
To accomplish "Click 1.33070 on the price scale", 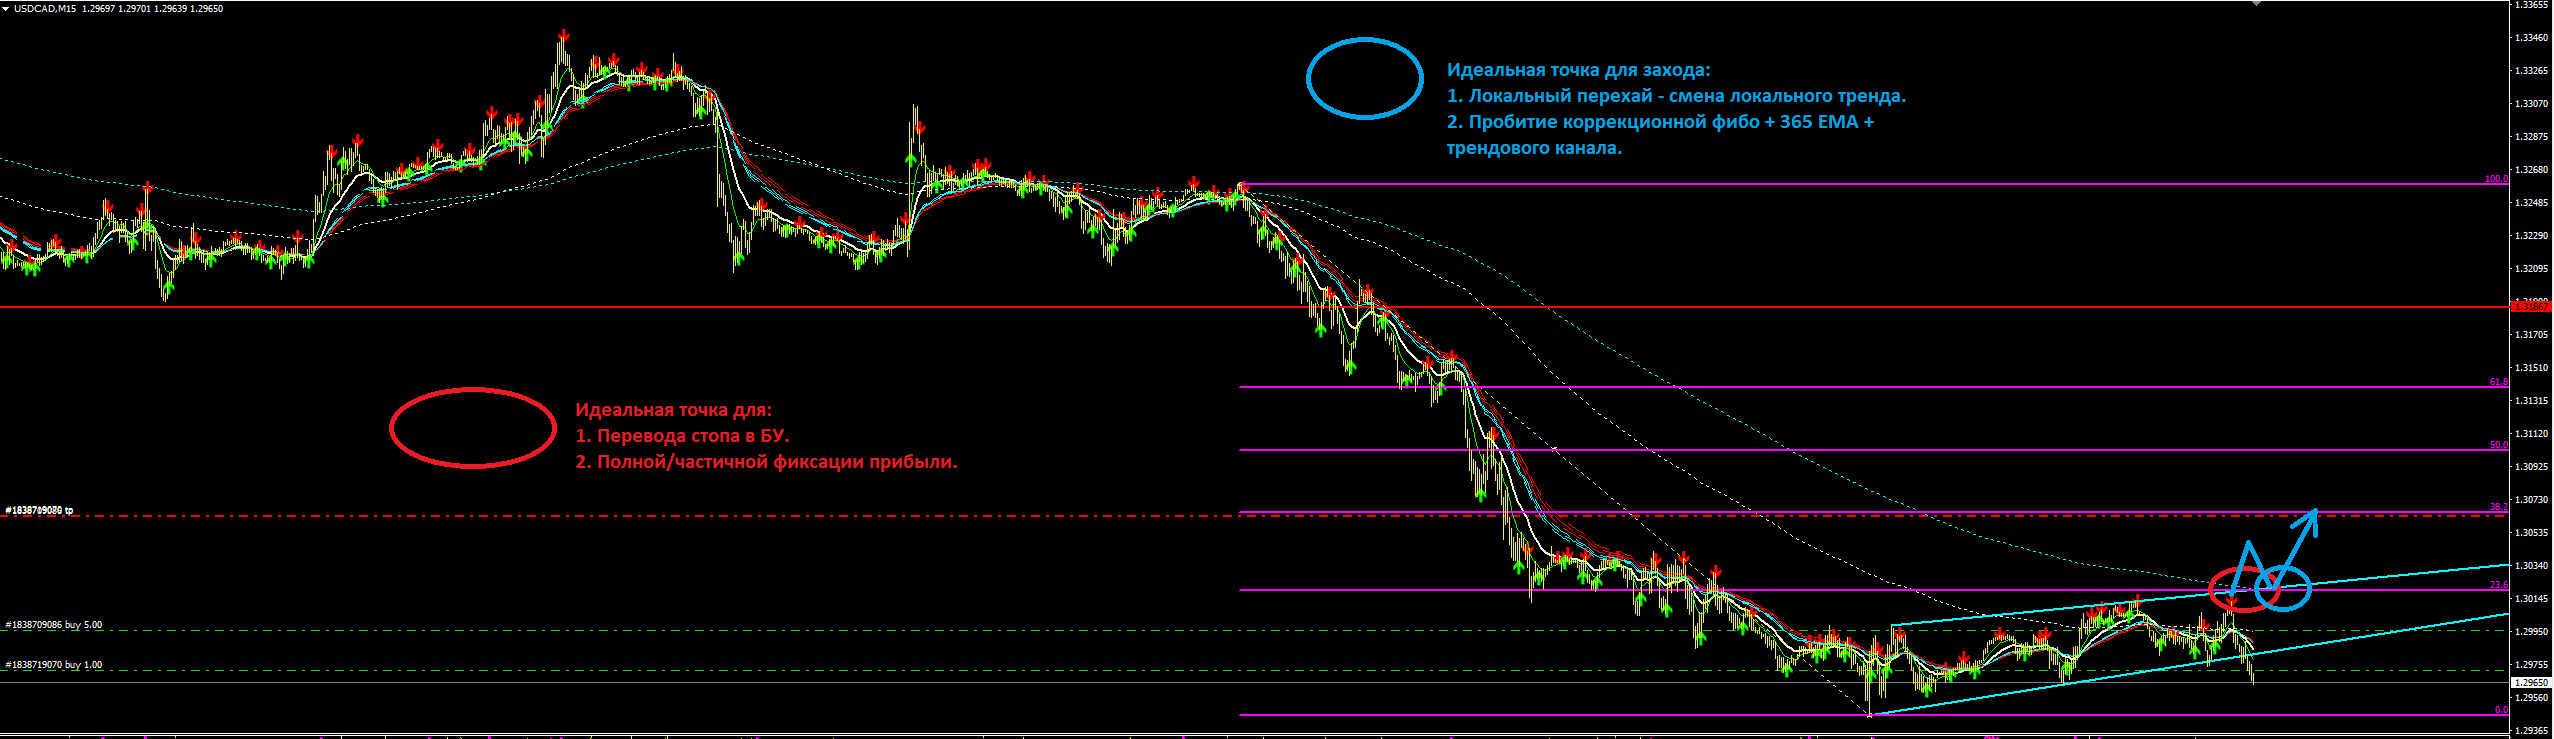I will [2531, 104].
